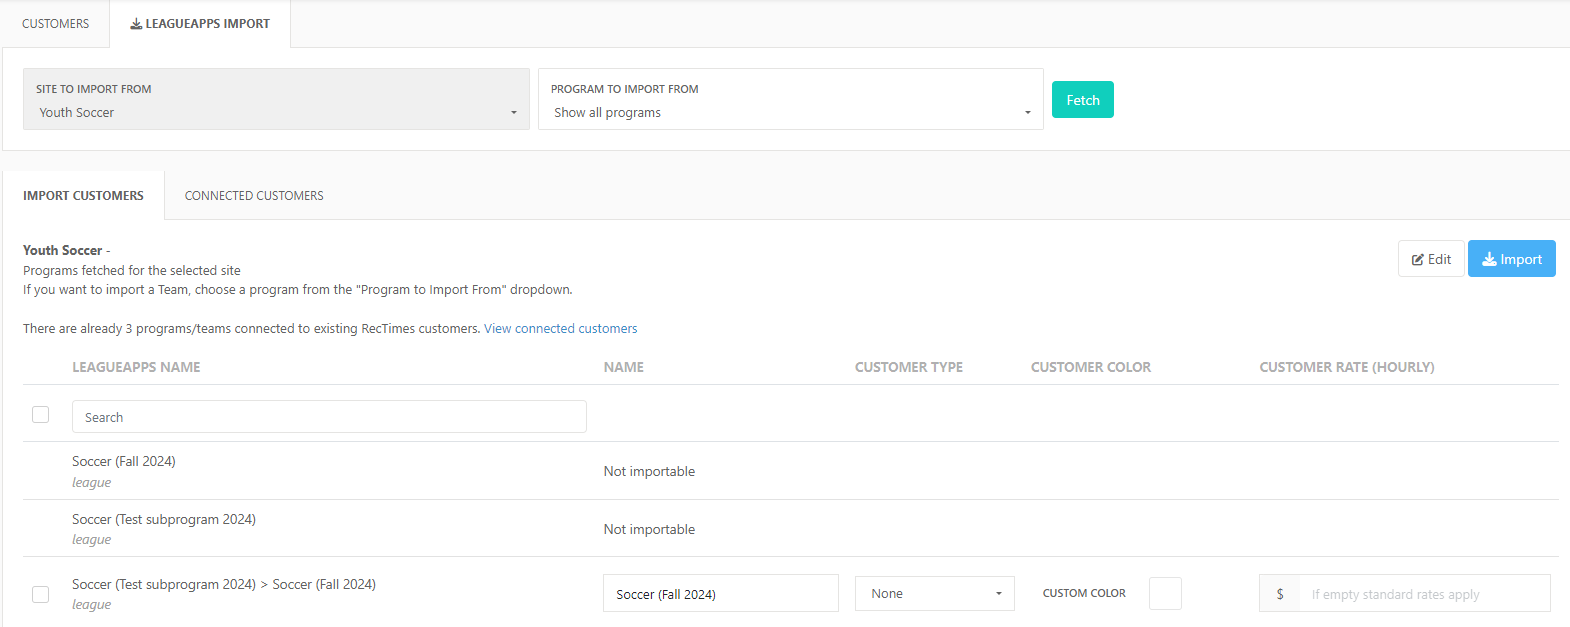Open the Customers tab
1570x627 pixels.
55,24
